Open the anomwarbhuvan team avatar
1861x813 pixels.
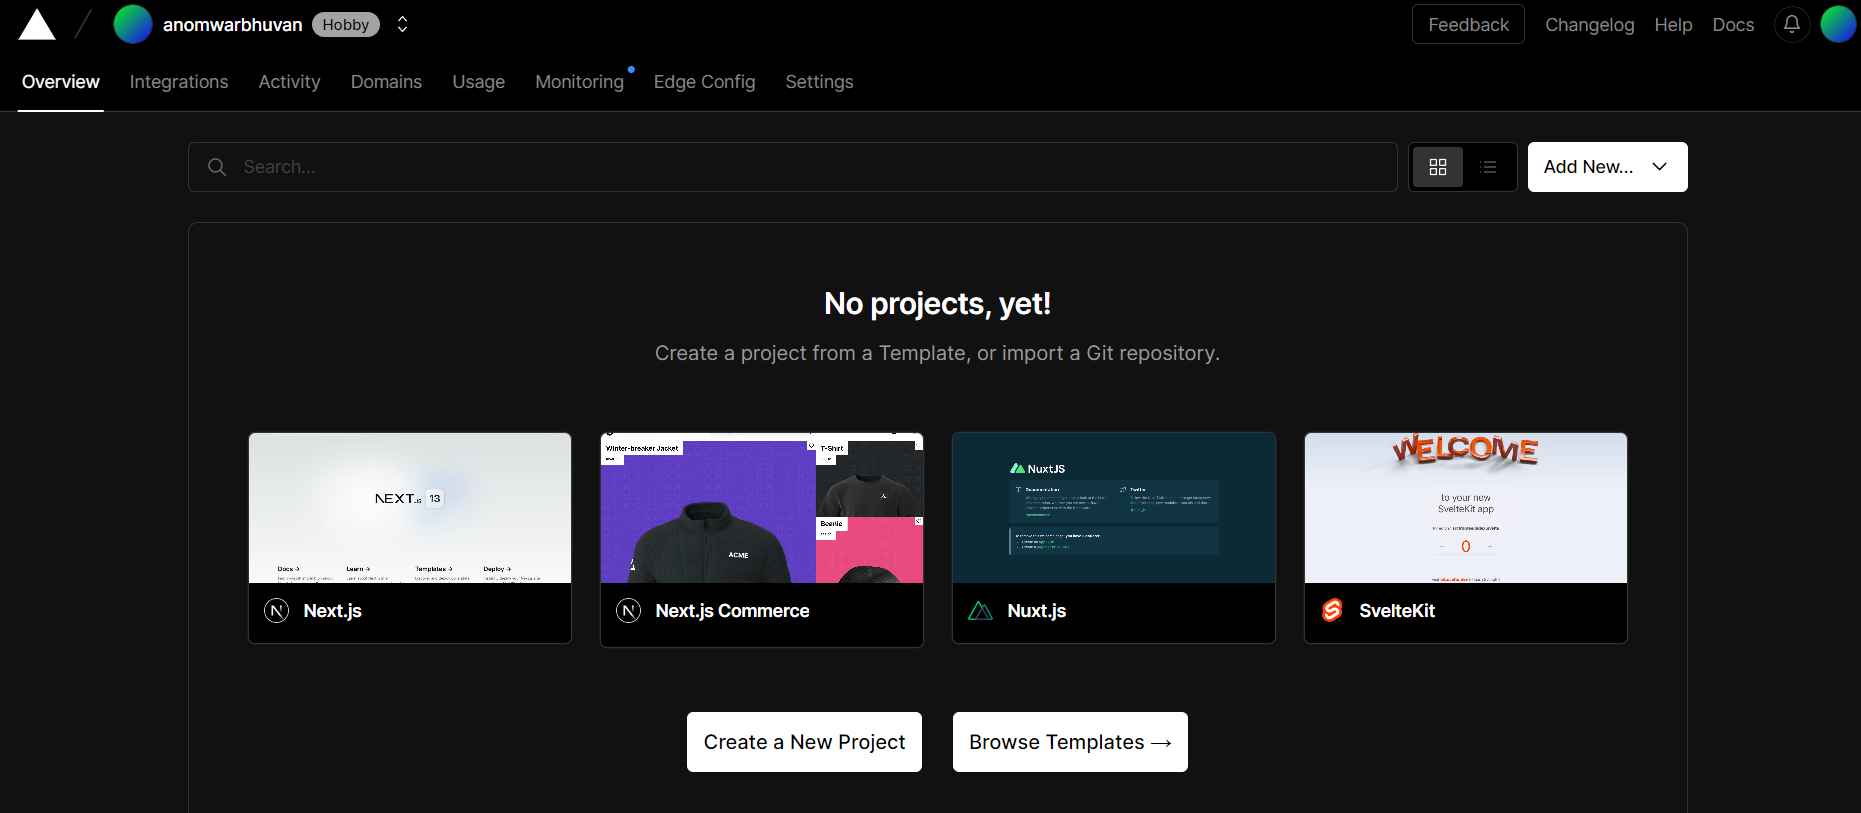[133, 25]
